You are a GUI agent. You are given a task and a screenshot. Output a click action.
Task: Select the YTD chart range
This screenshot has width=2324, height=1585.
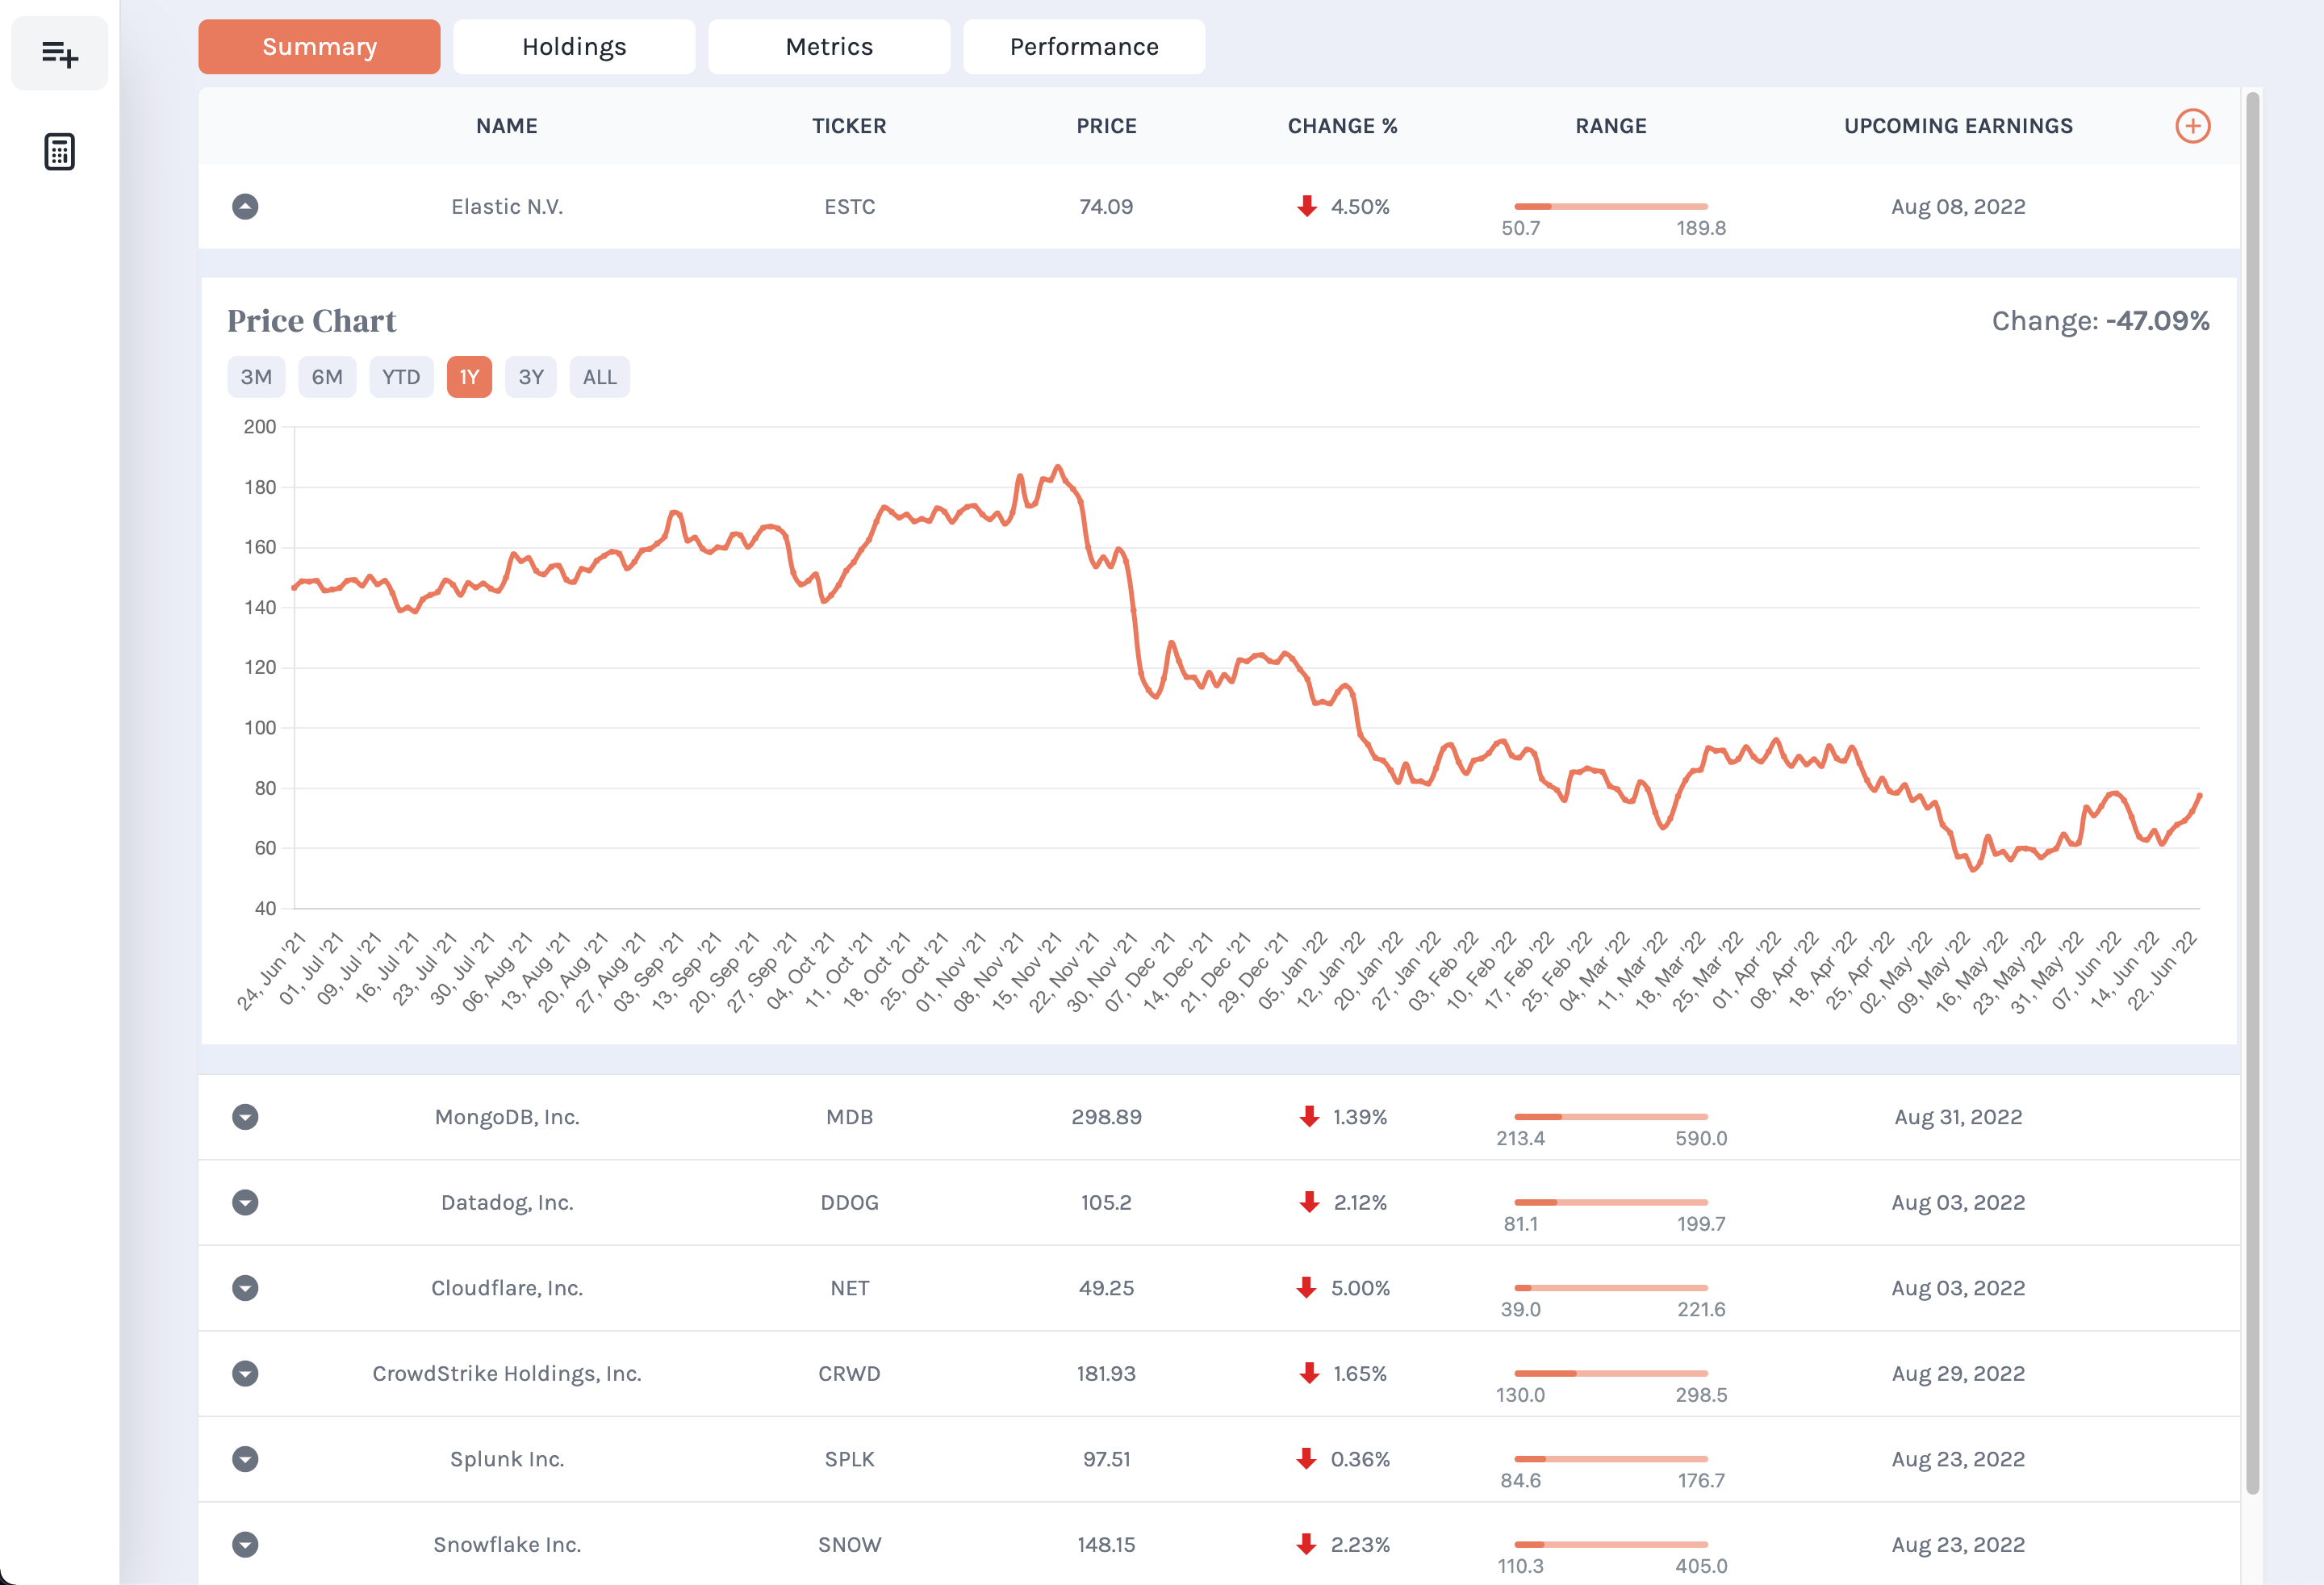[x=401, y=377]
